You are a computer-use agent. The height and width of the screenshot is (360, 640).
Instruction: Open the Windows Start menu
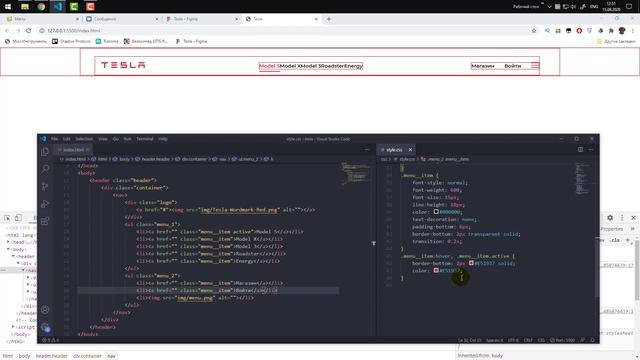[x=8, y=7]
